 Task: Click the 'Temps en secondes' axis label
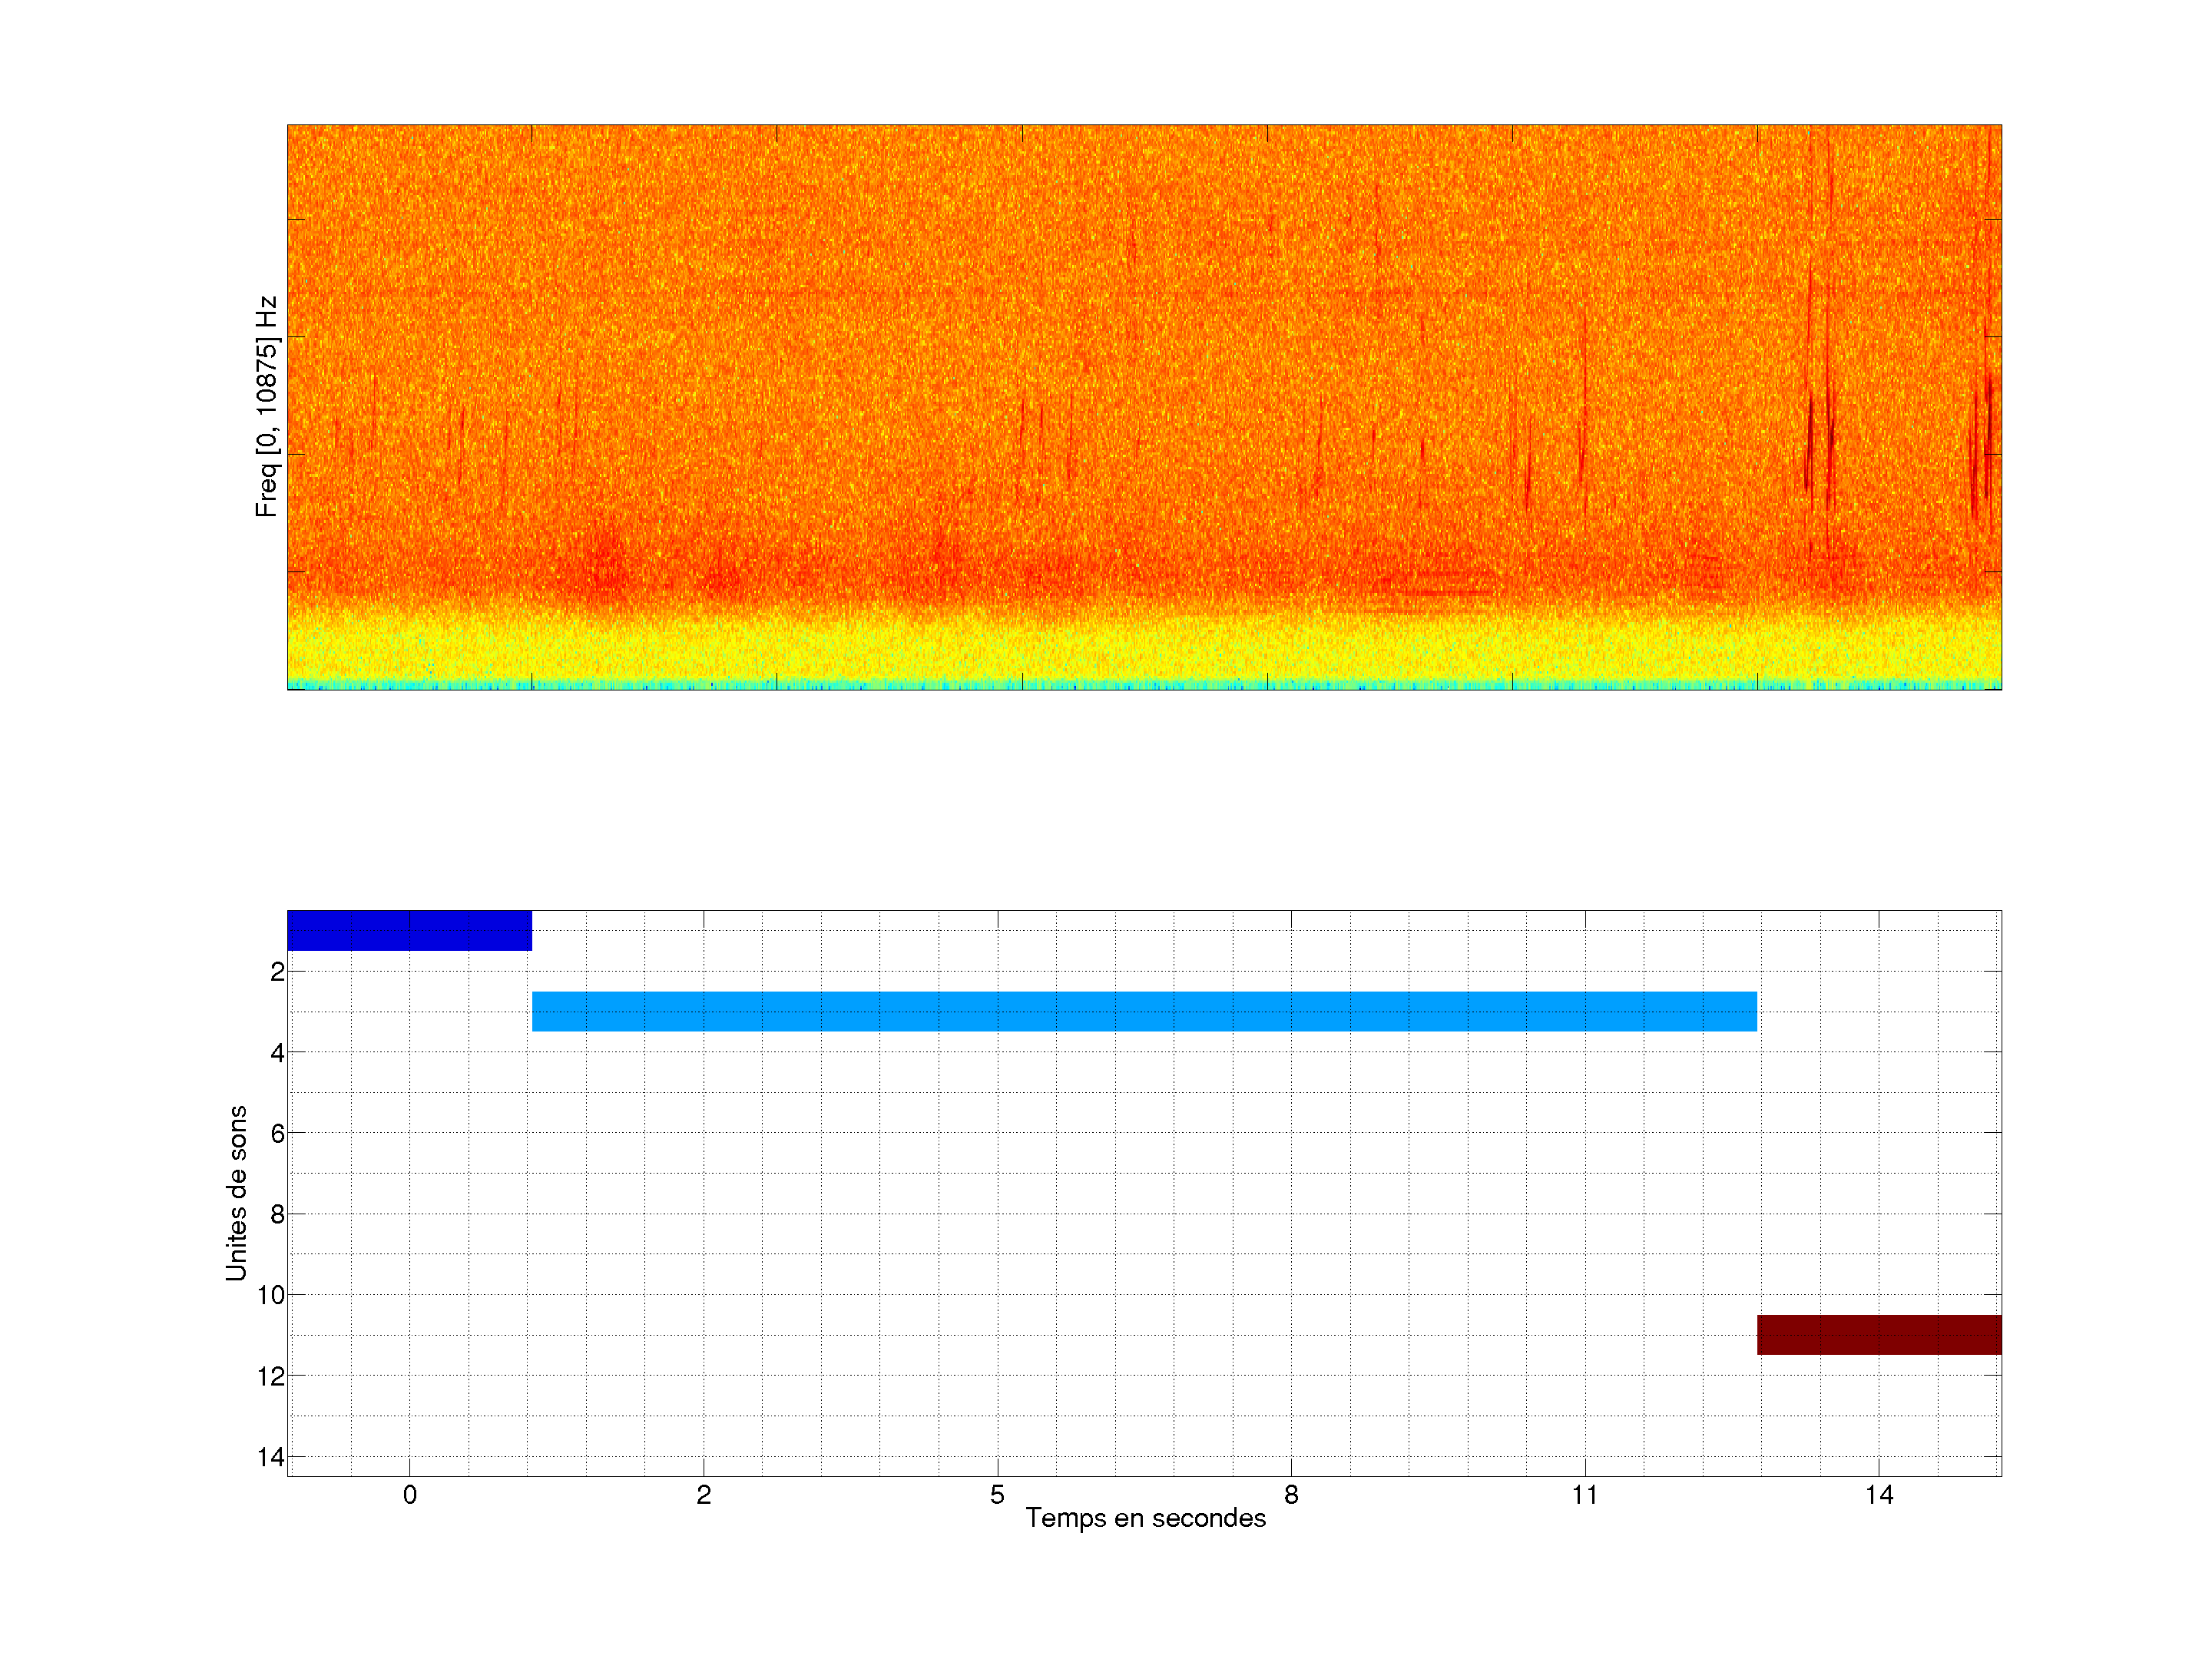(x=1145, y=1518)
